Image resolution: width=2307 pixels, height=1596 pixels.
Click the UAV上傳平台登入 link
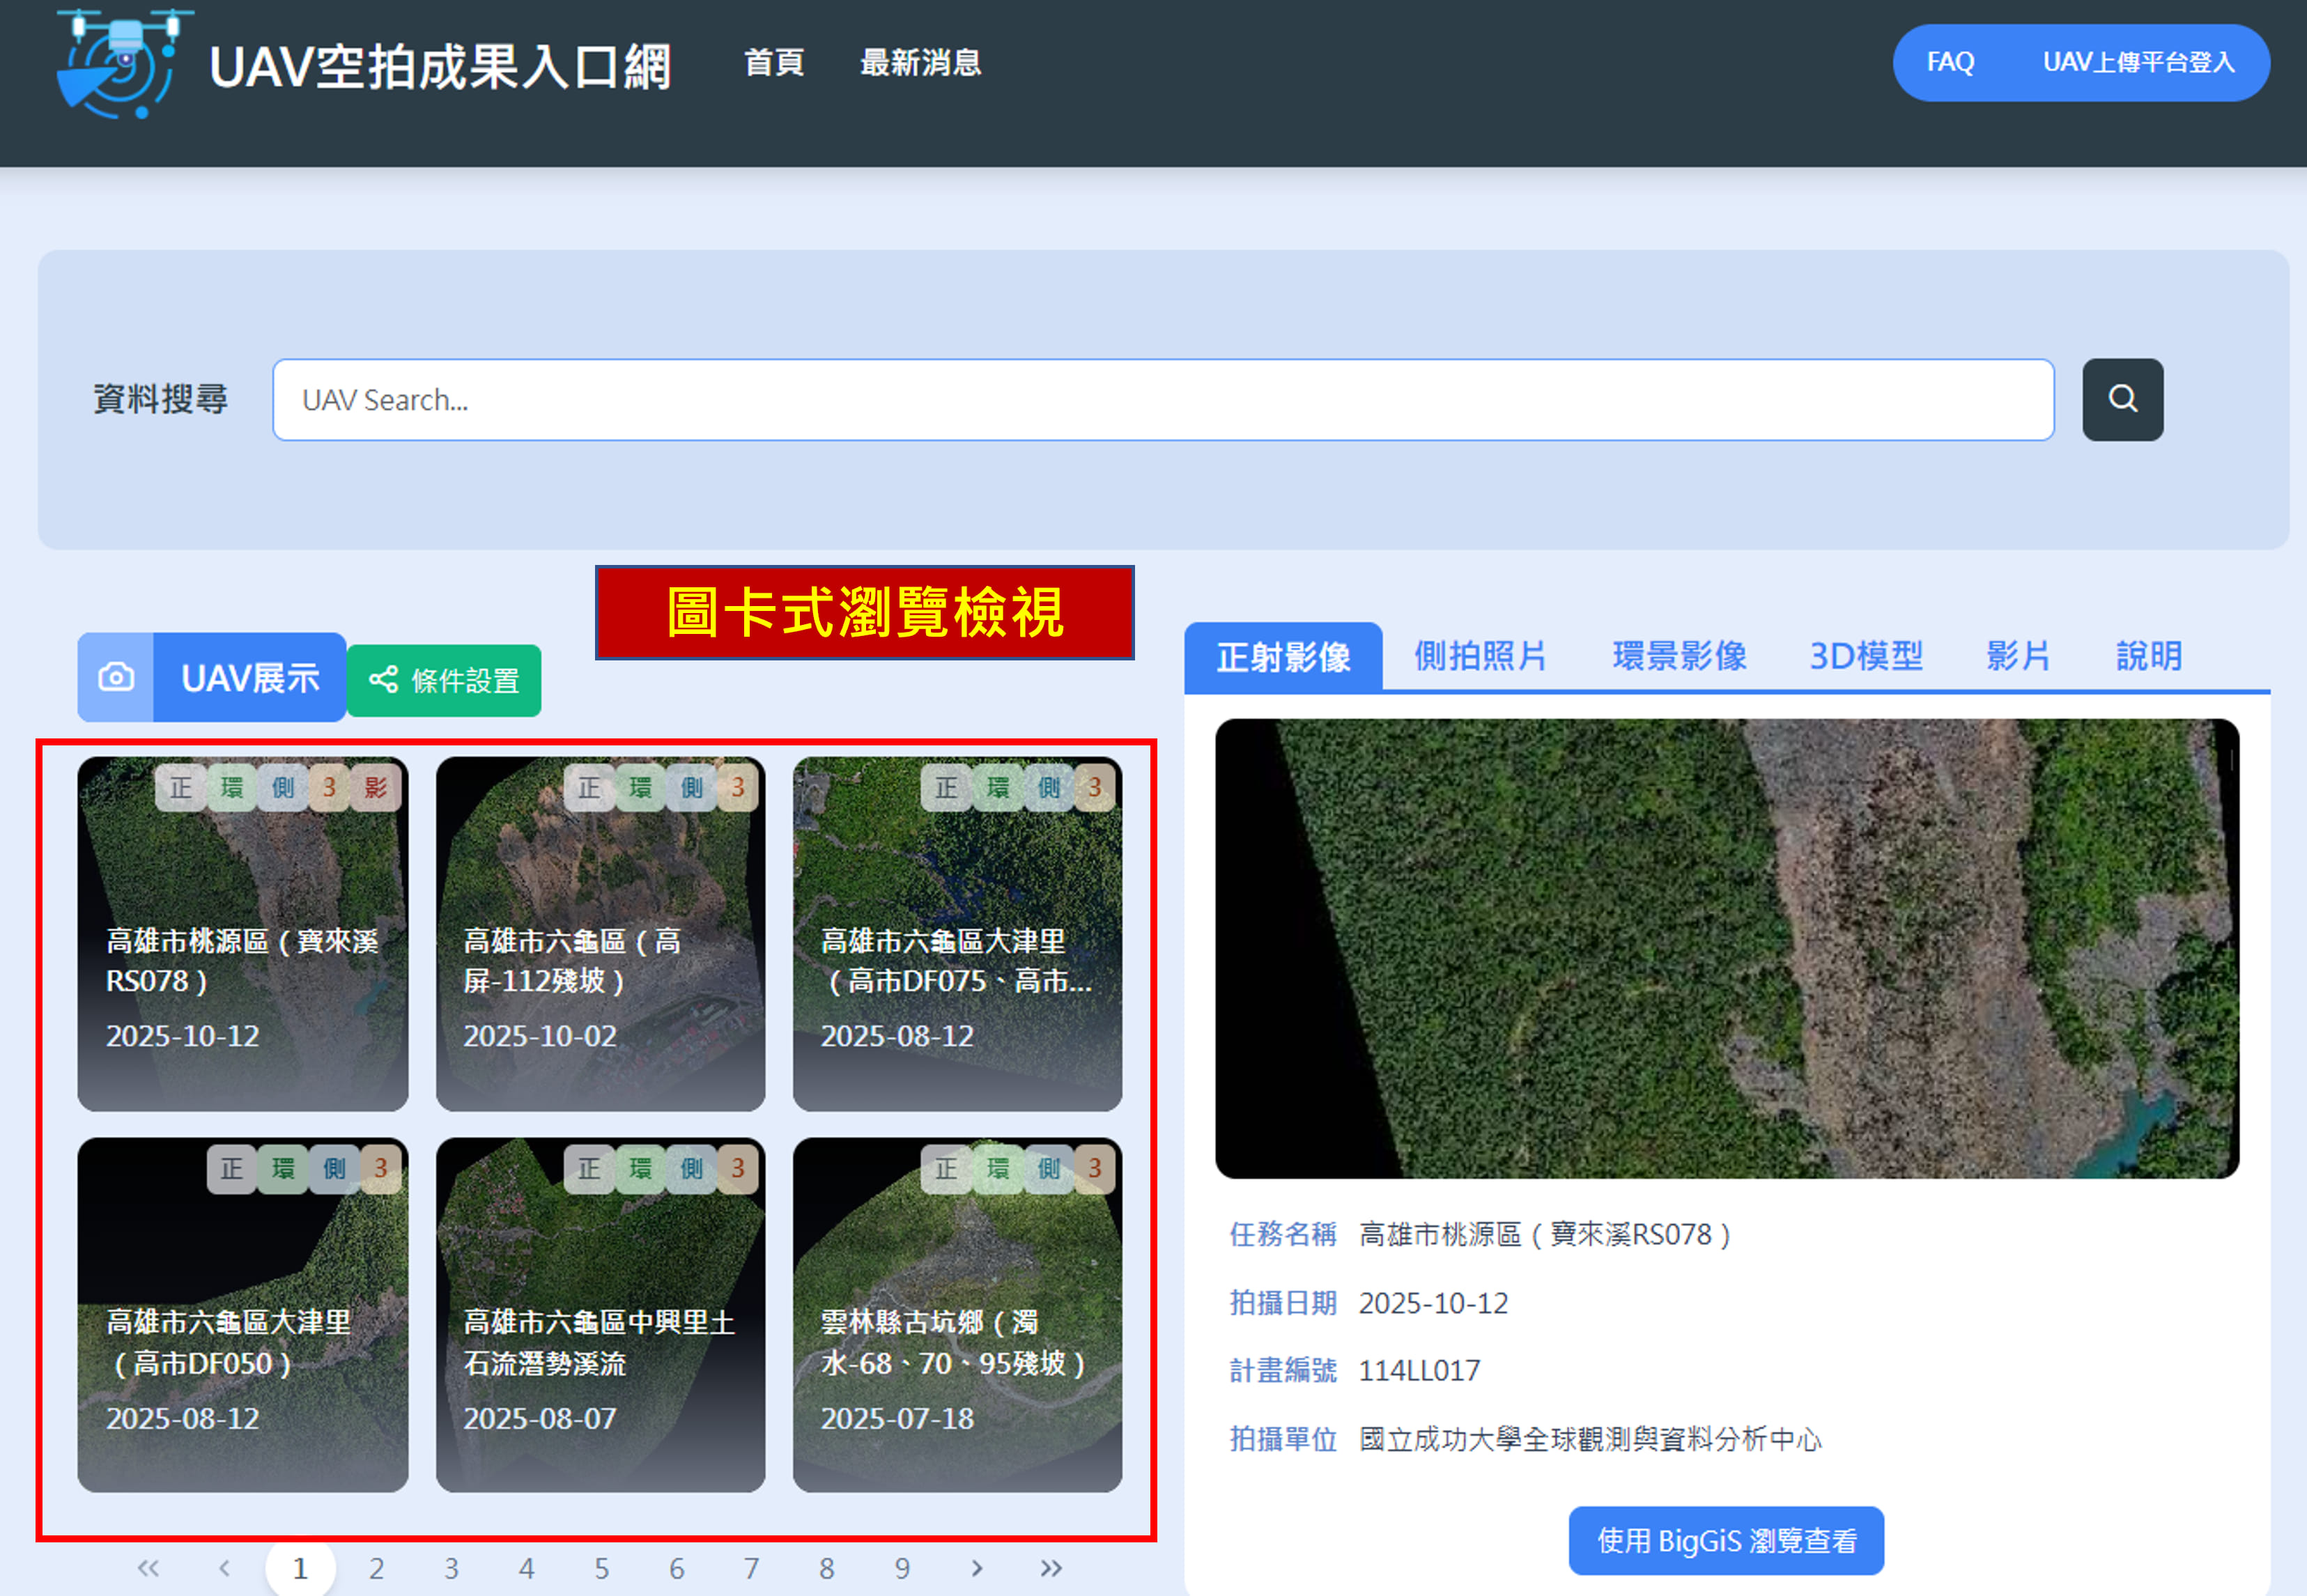[2138, 63]
